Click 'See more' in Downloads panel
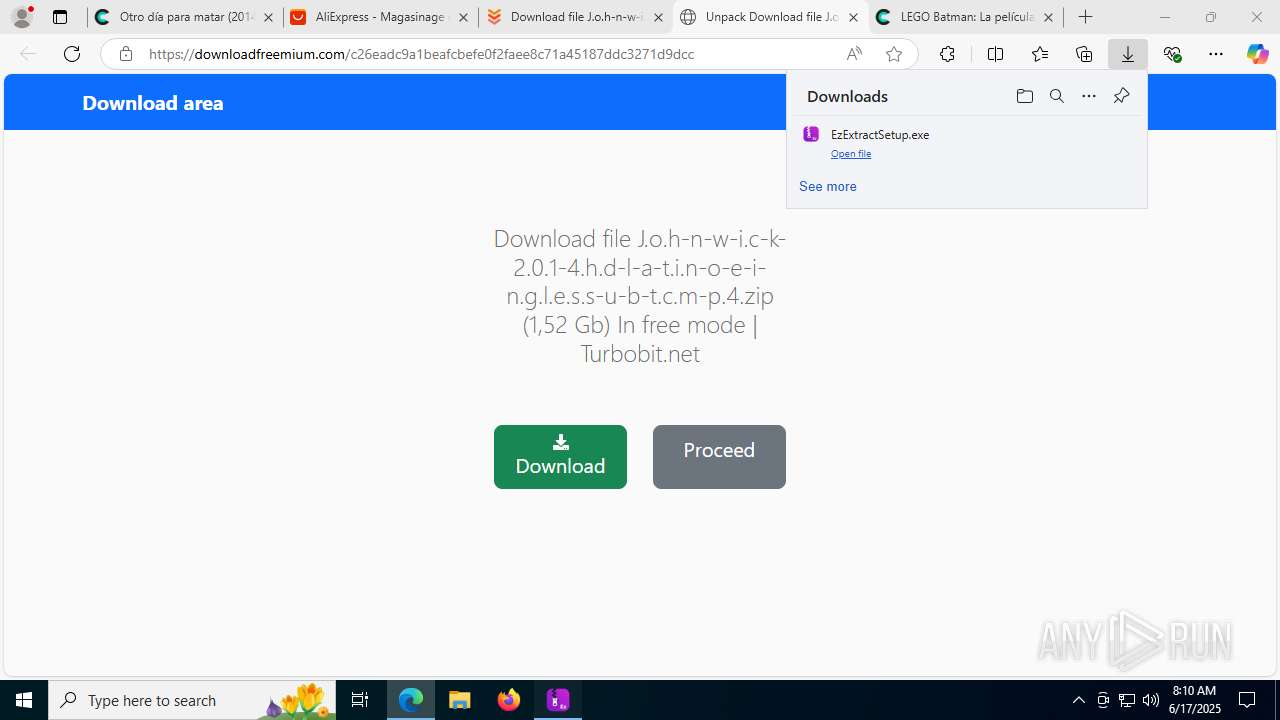1280x720 pixels. 828,186
